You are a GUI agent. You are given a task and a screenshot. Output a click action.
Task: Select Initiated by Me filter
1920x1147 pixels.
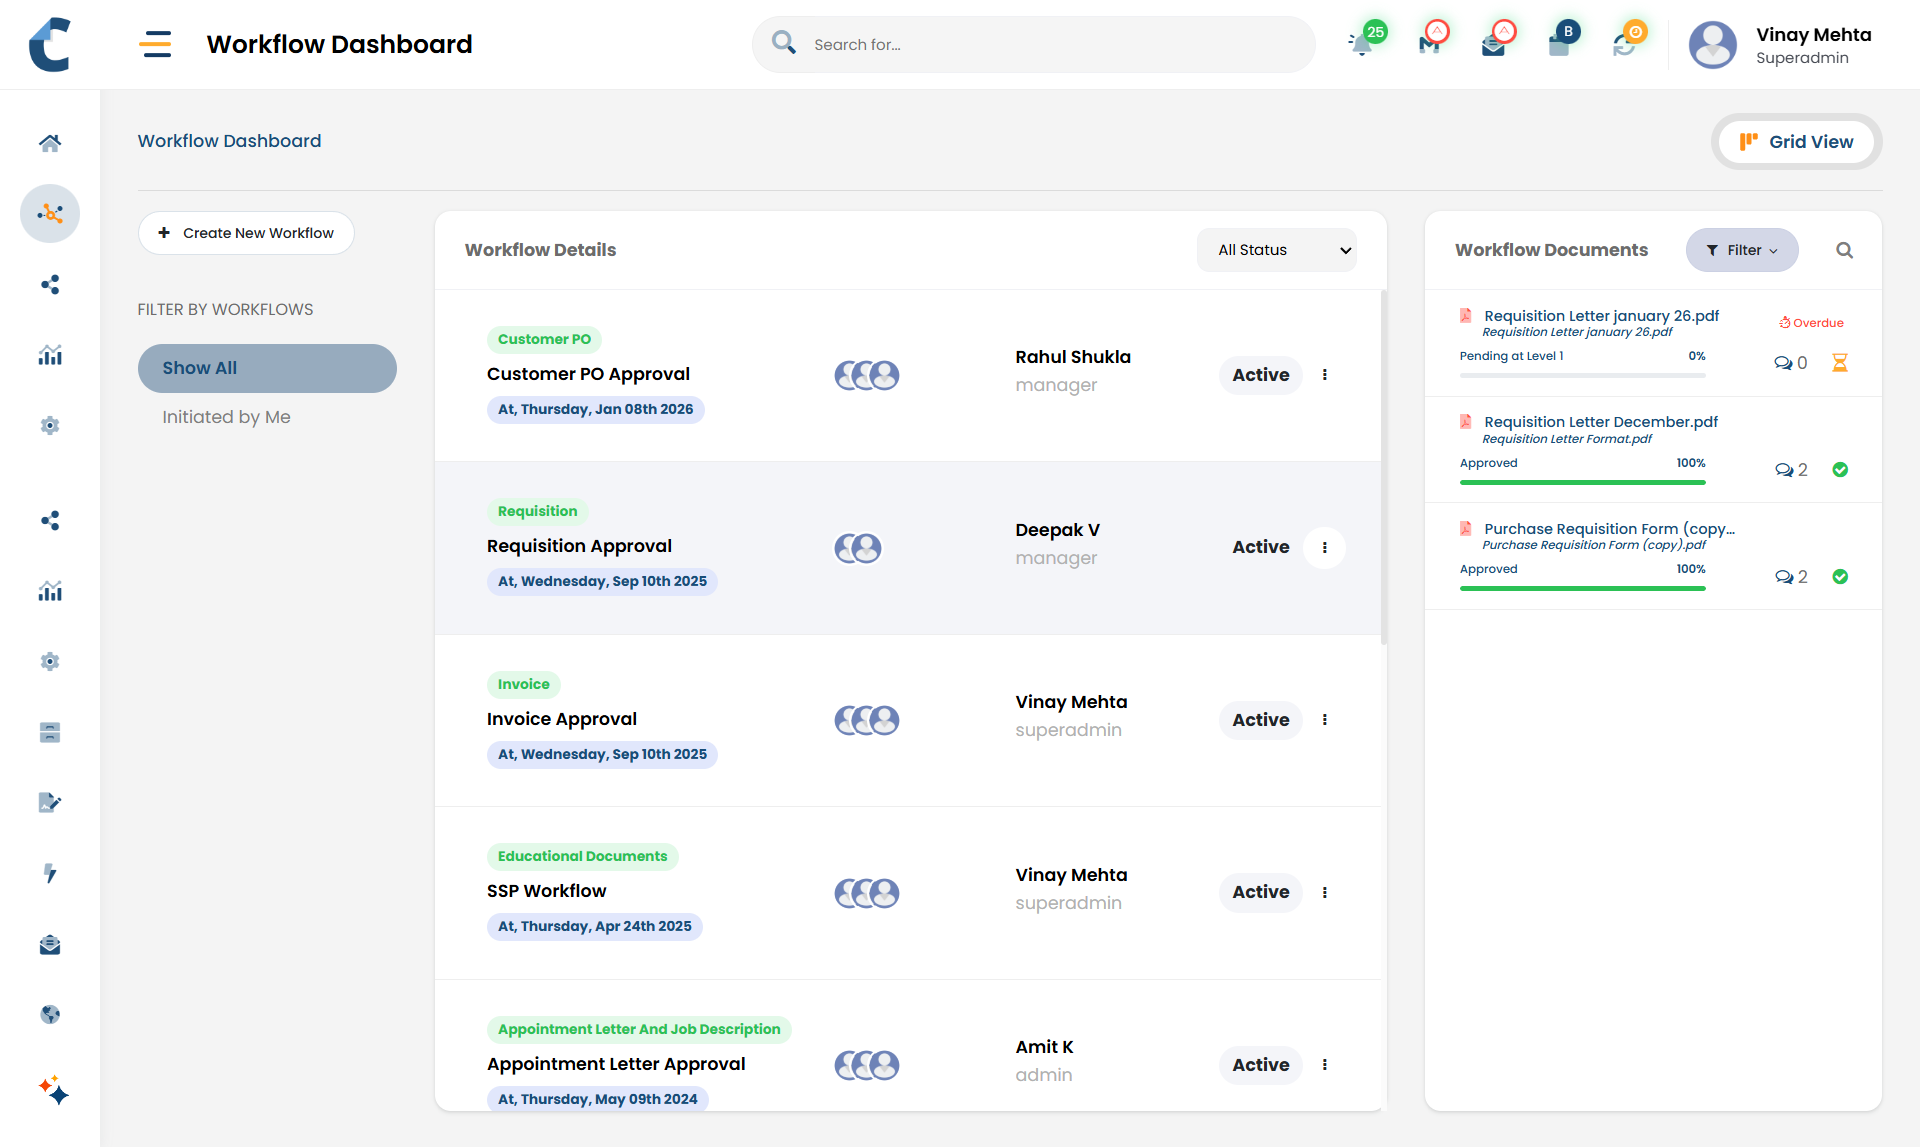[226, 417]
